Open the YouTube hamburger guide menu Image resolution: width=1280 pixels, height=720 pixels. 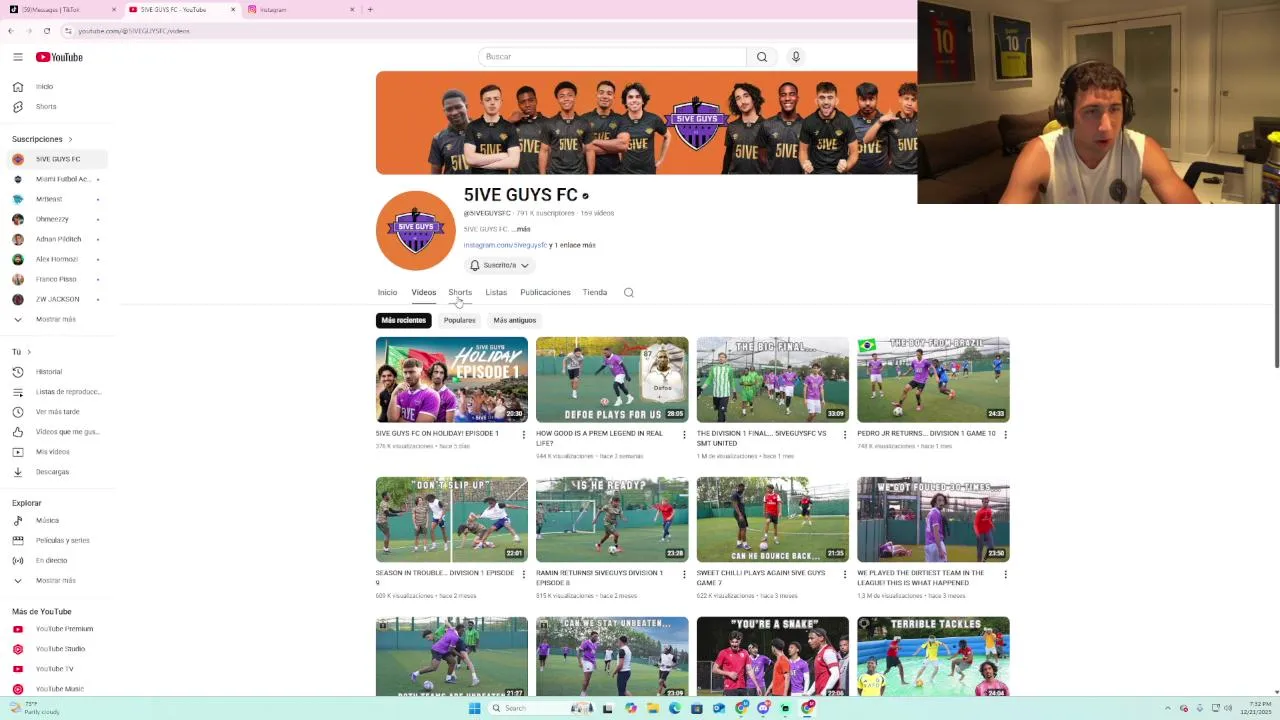click(17, 57)
